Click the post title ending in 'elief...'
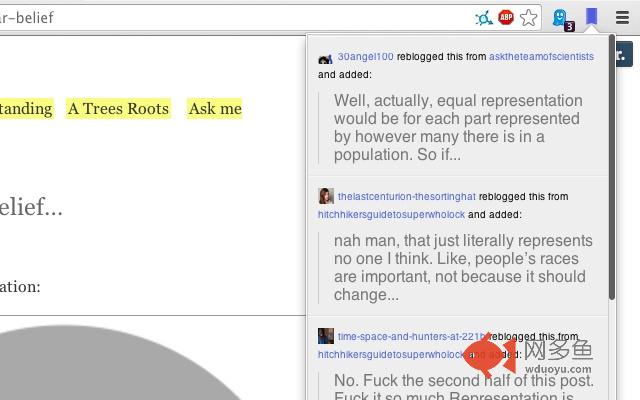This screenshot has width=640, height=400. point(31,207)
